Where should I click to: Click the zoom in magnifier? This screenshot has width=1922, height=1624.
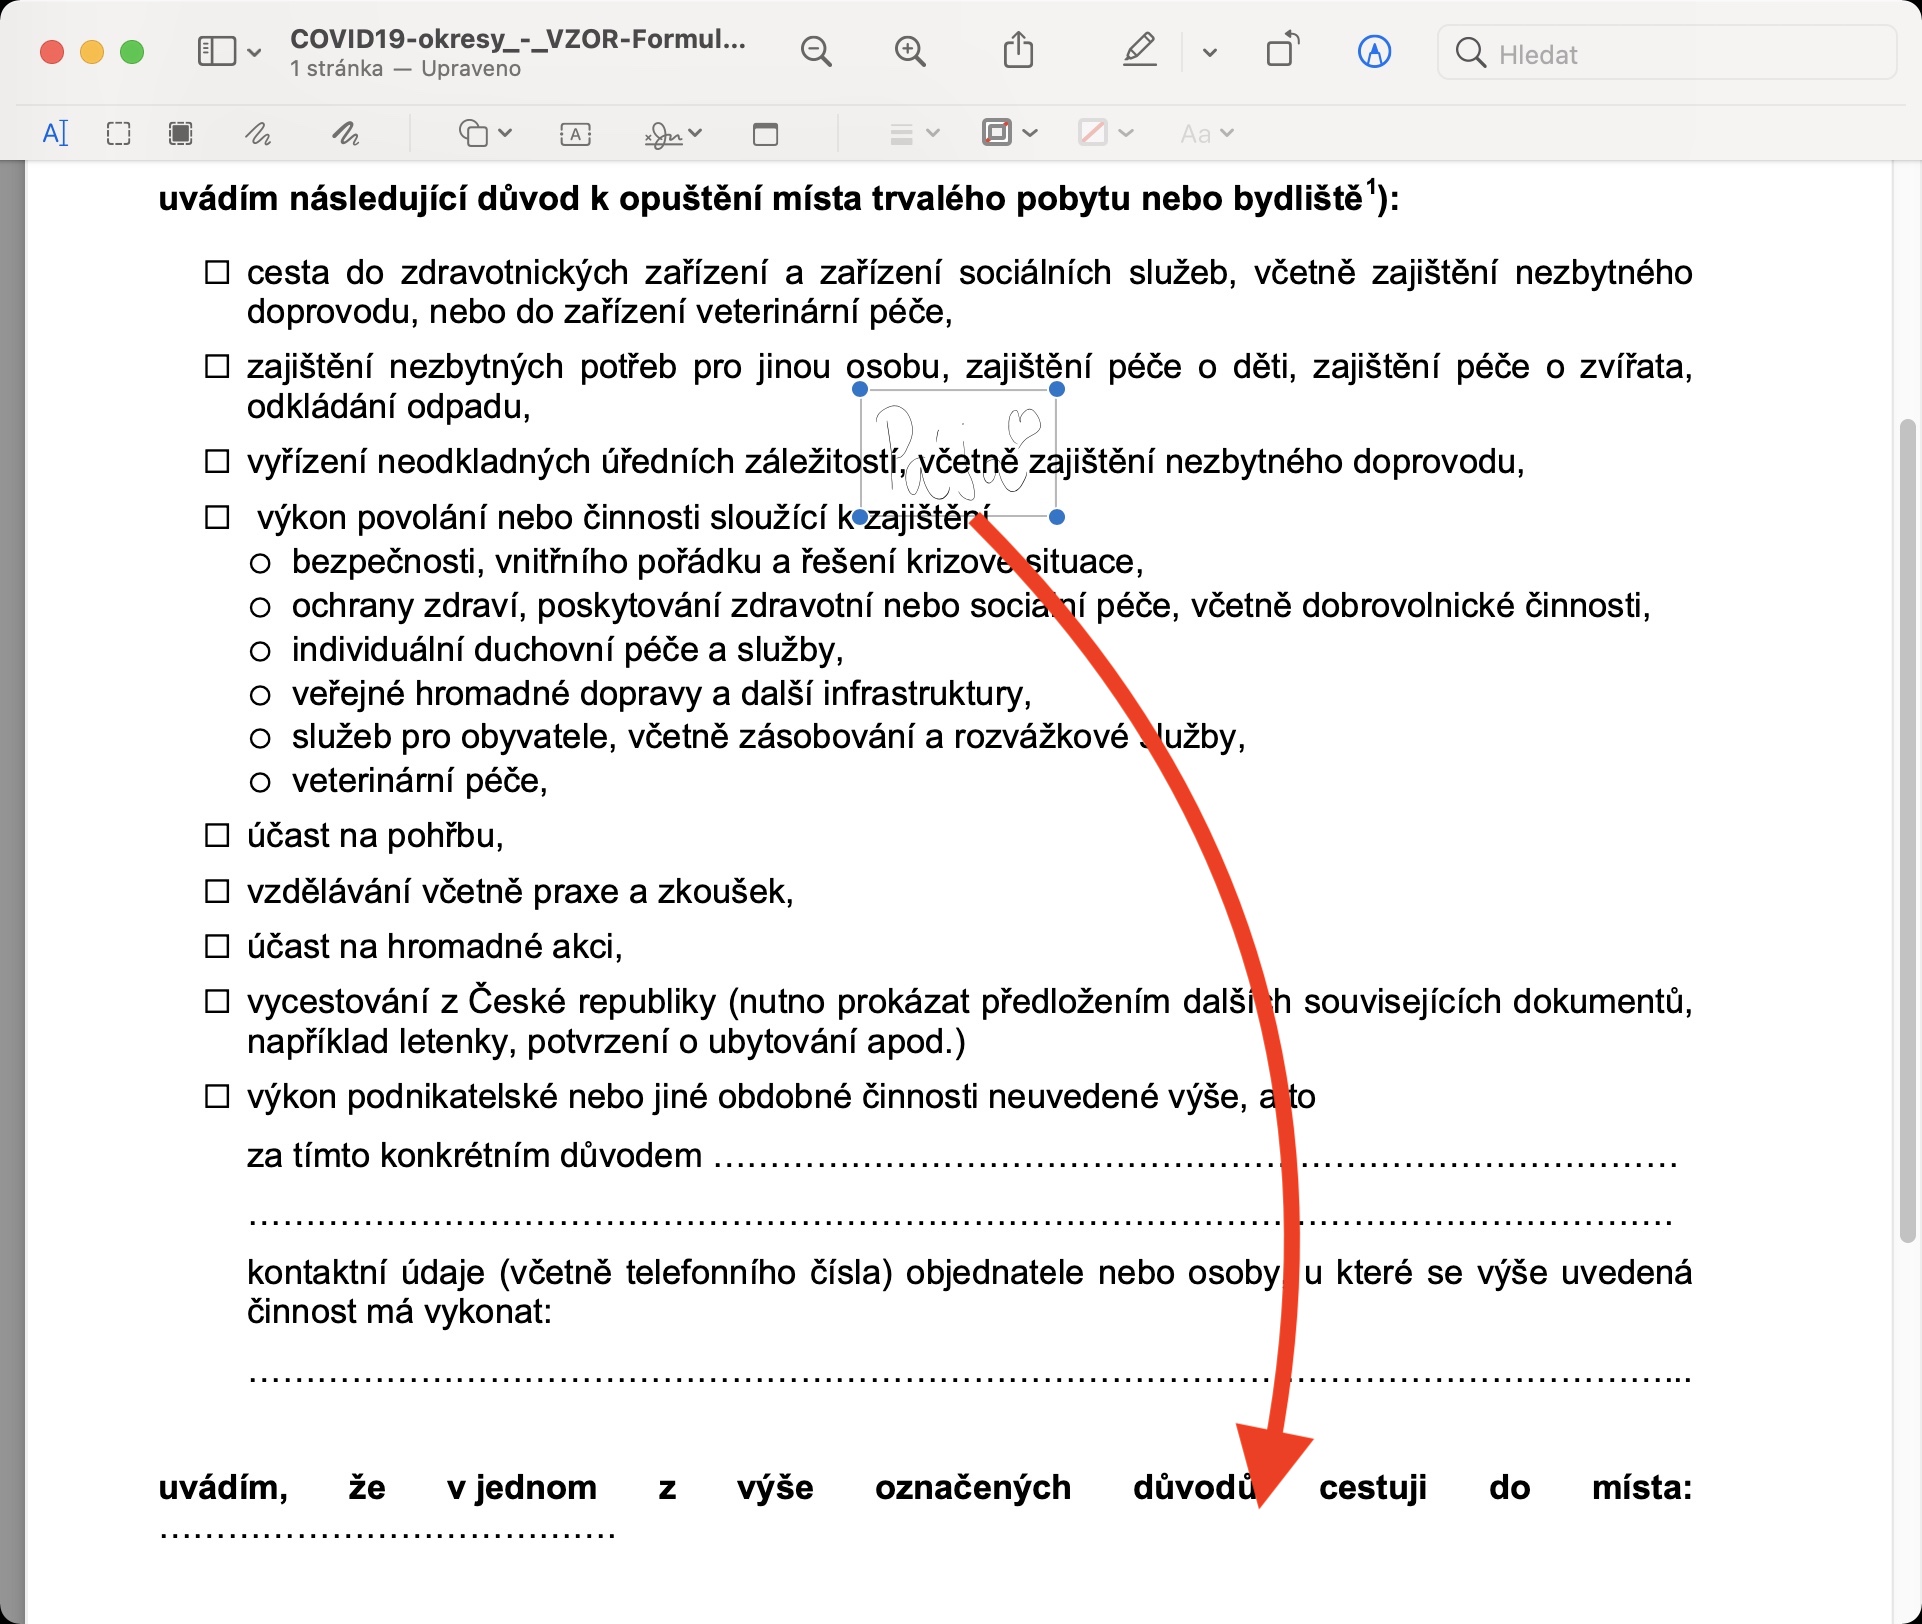click(x=909, y=51)
